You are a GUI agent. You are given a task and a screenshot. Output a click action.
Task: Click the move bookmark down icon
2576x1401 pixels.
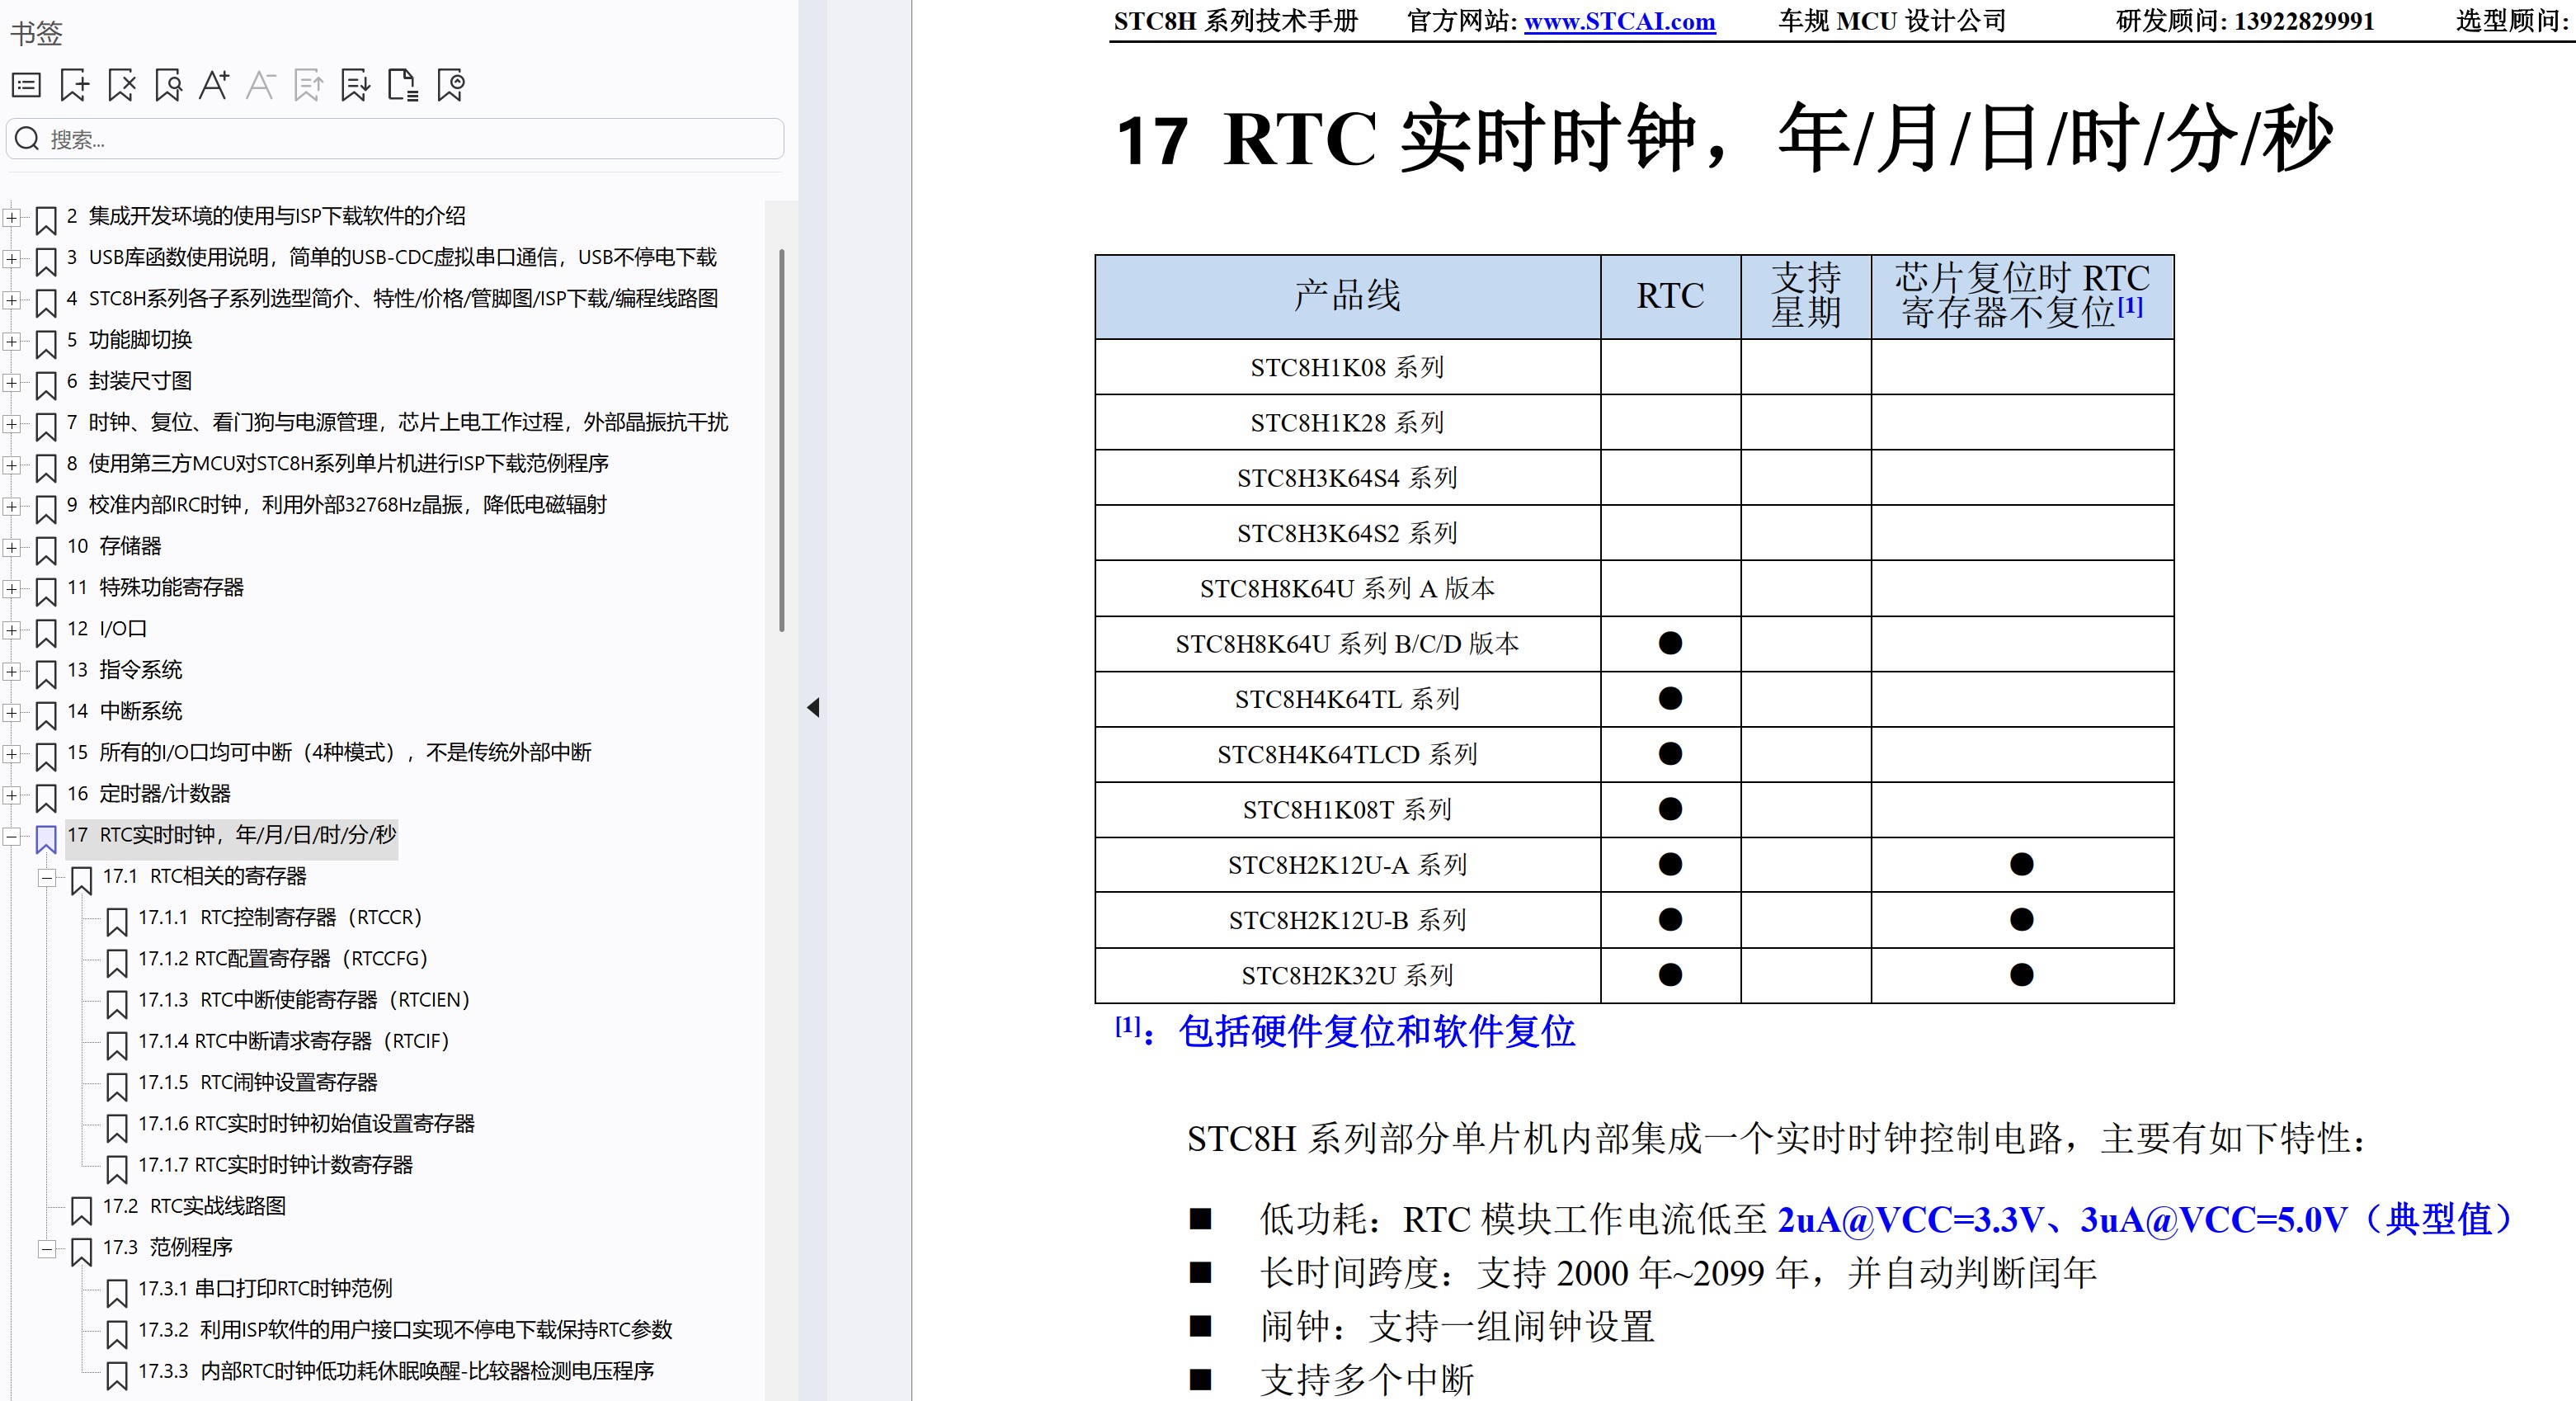355,85
